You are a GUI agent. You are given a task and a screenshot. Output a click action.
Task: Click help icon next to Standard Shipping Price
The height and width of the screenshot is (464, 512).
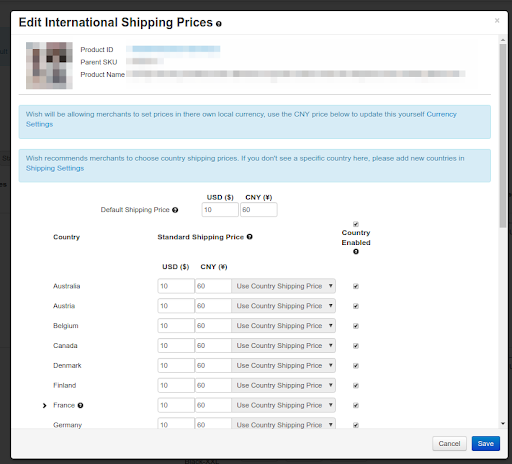249,237
